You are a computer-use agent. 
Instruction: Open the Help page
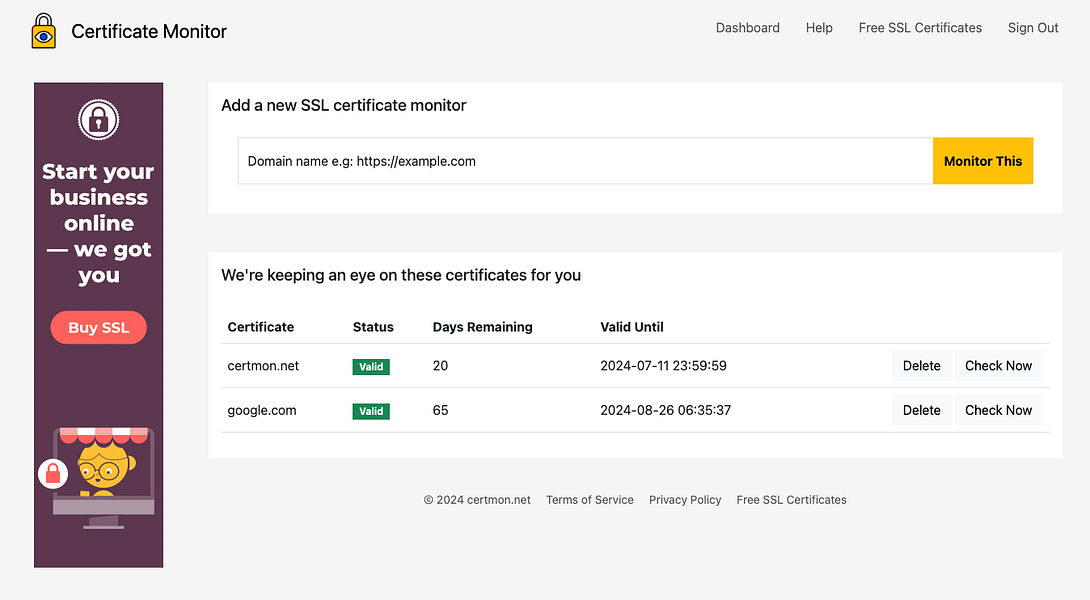pyautogui.click(x=819, y=28)
